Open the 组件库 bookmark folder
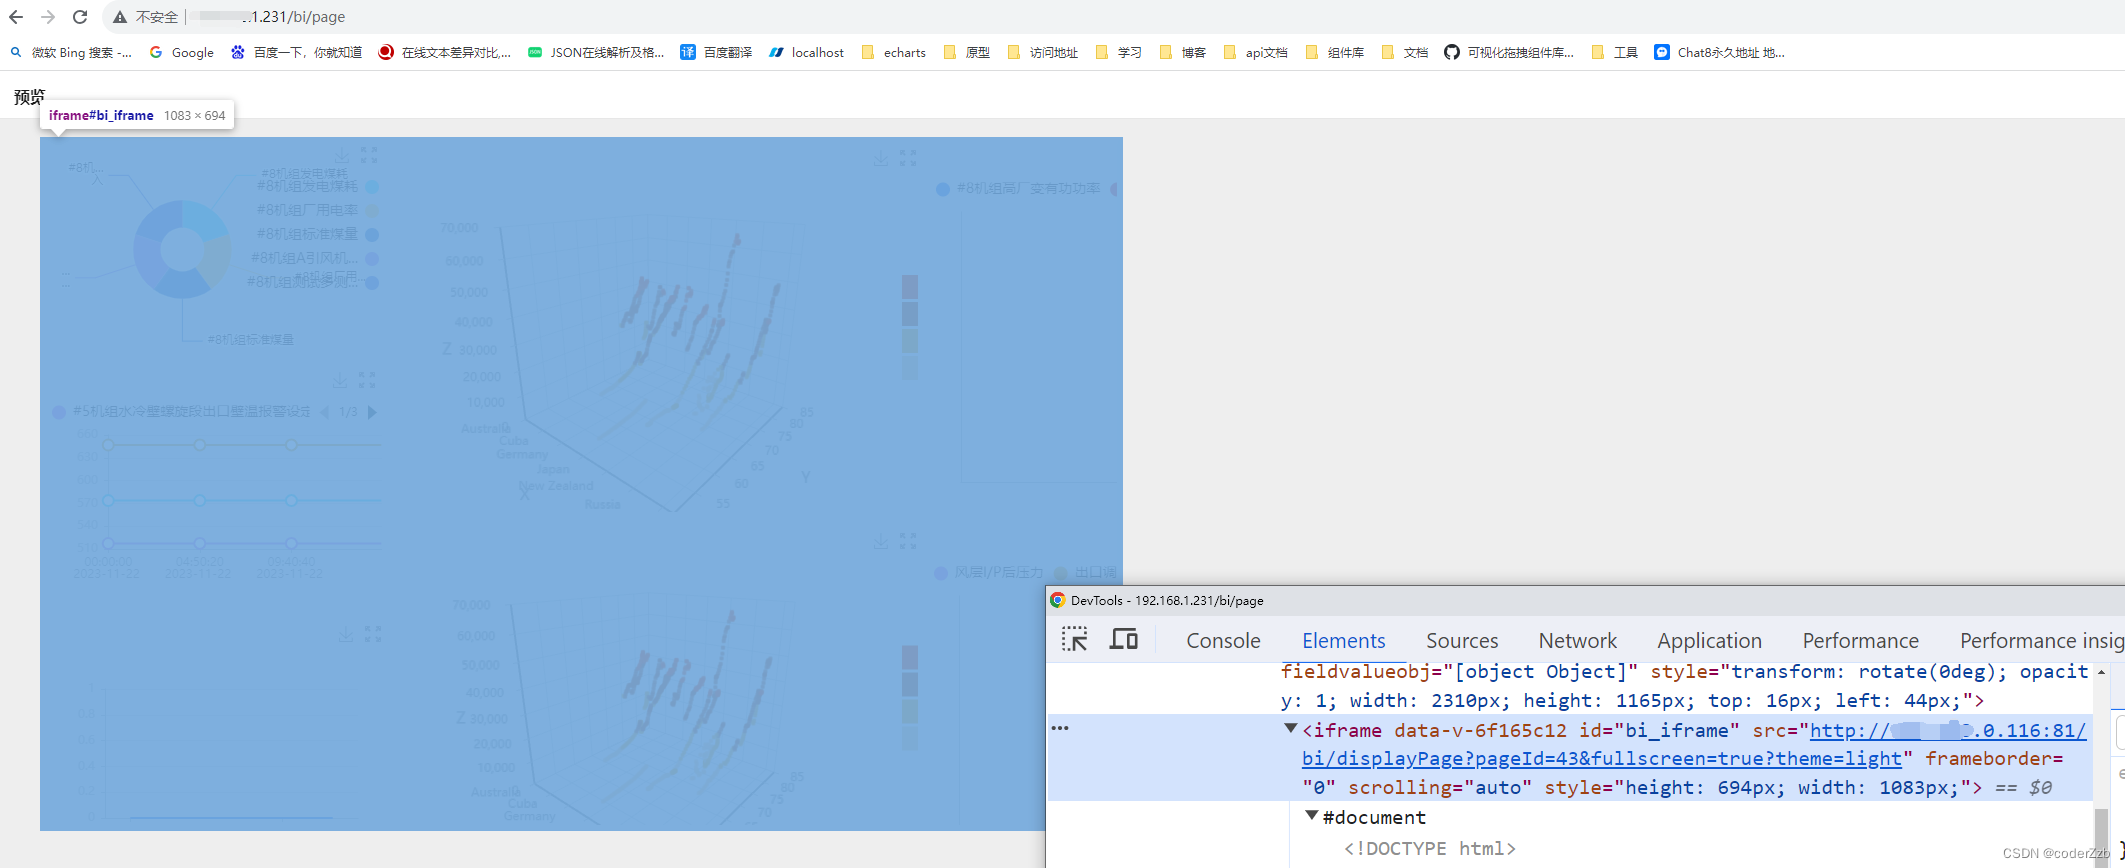The height and width of the screenshot is (868, 2125). point(1334,52)
